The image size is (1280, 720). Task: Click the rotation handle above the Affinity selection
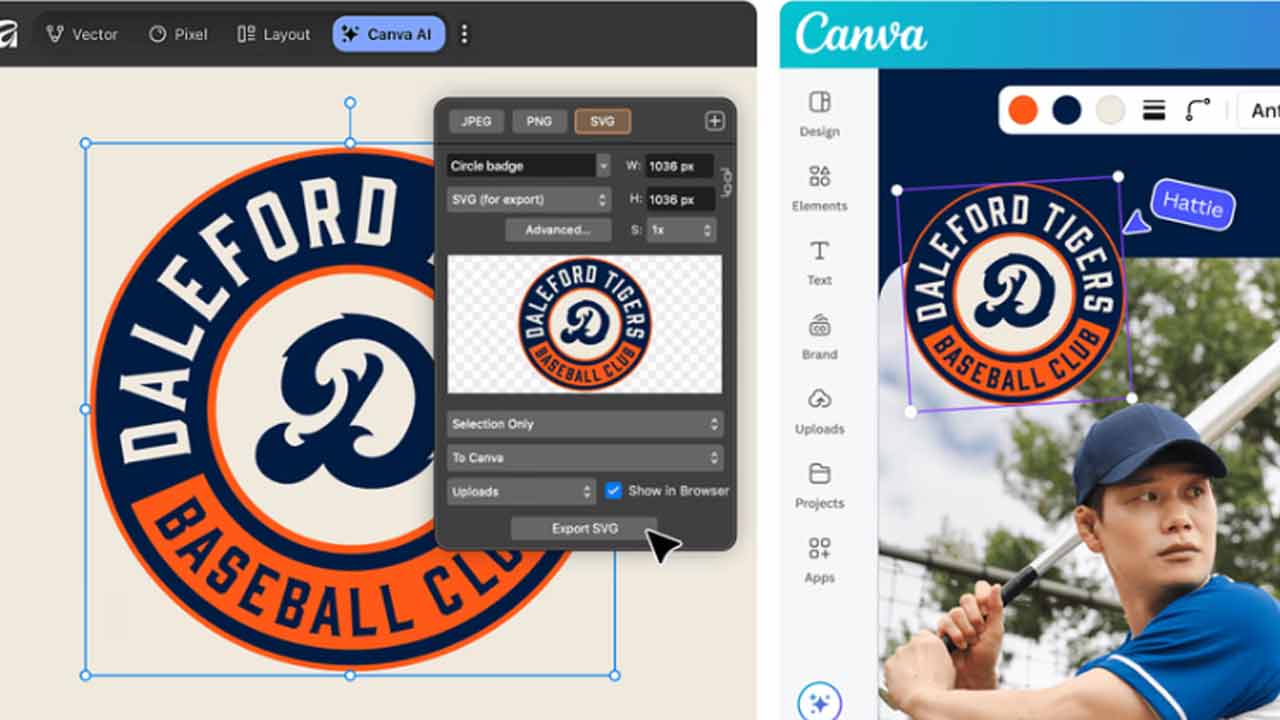(350, 103)
